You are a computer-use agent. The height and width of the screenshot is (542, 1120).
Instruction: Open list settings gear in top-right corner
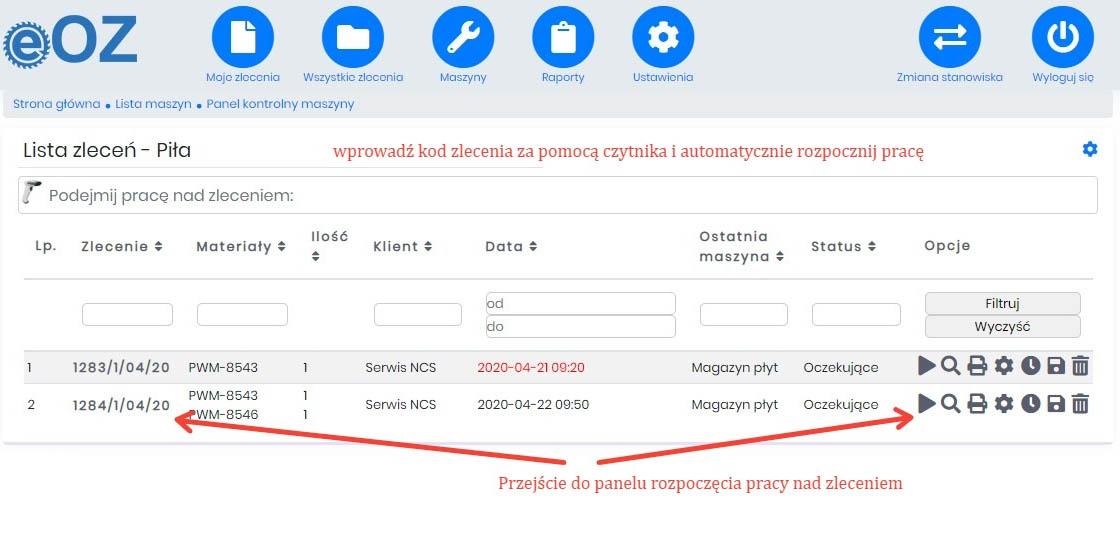coord(1090,149)
